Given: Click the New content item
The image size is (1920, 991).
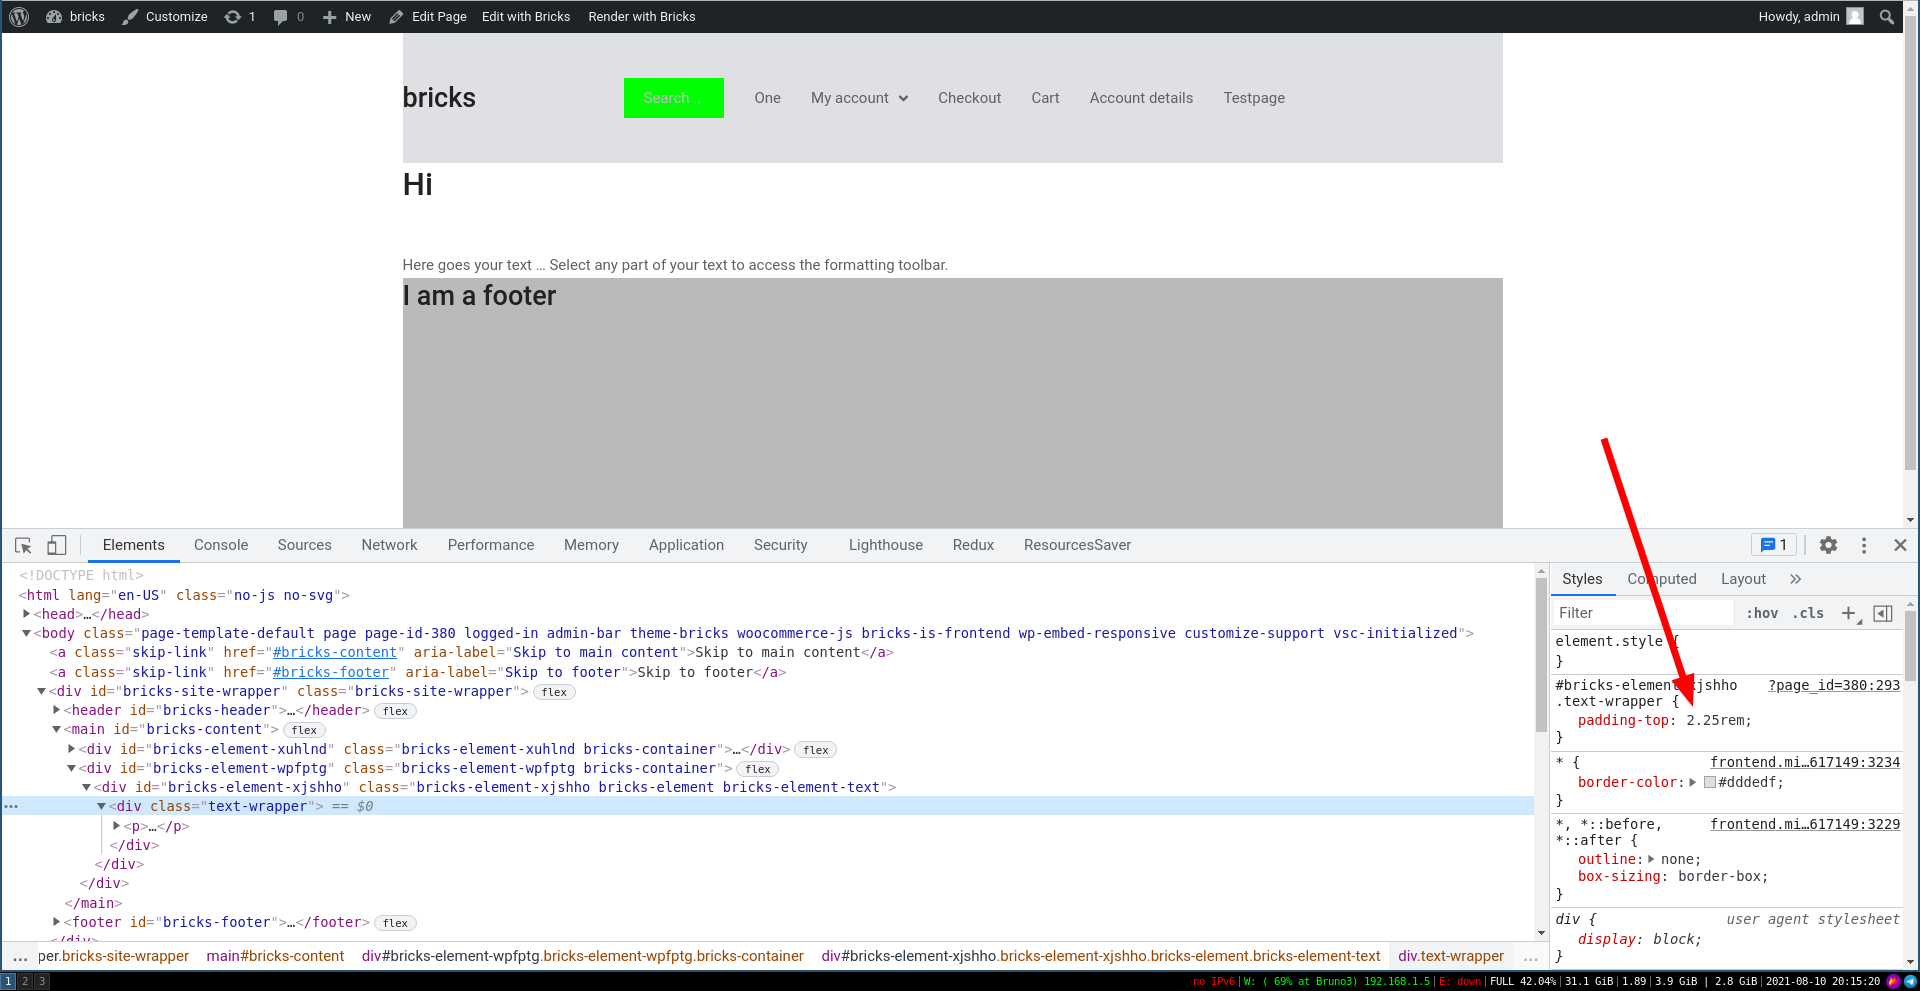Looking at the screenshot, I should point(347,16).
